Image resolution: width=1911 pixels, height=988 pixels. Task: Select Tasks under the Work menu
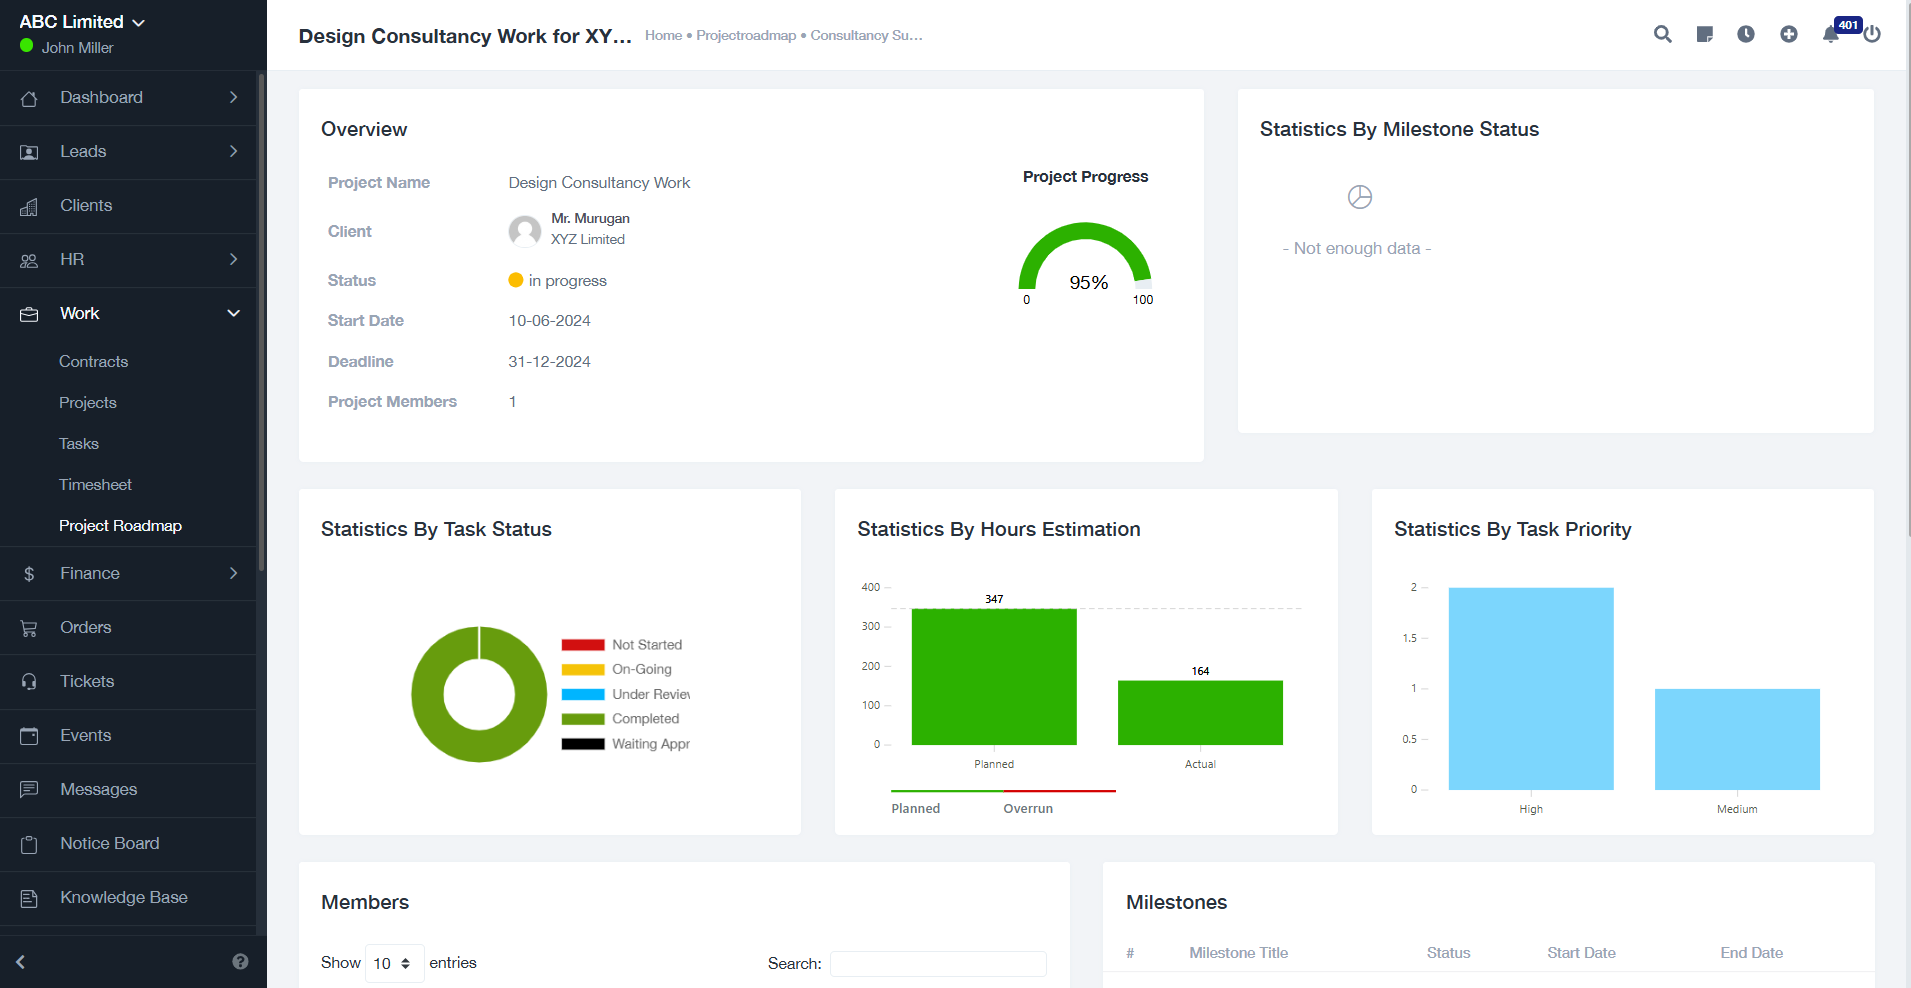pos(79,444)
